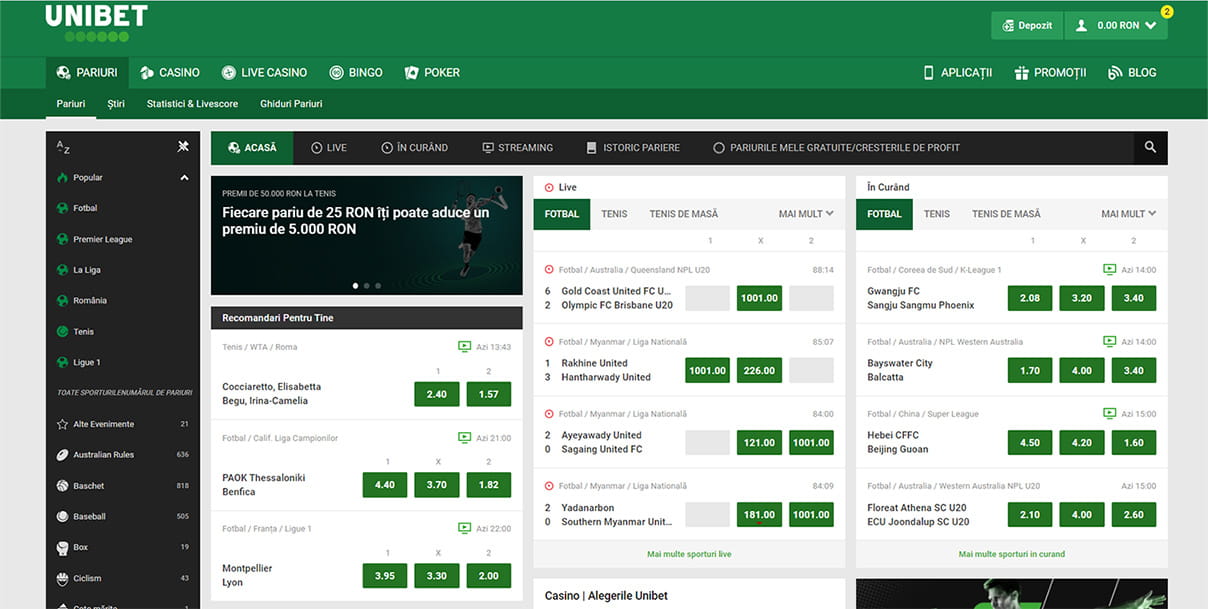Screen dimensions: 1208x609
Task: Click the Tenis ball icon in sidebar
Action: [x=63, y=331]
